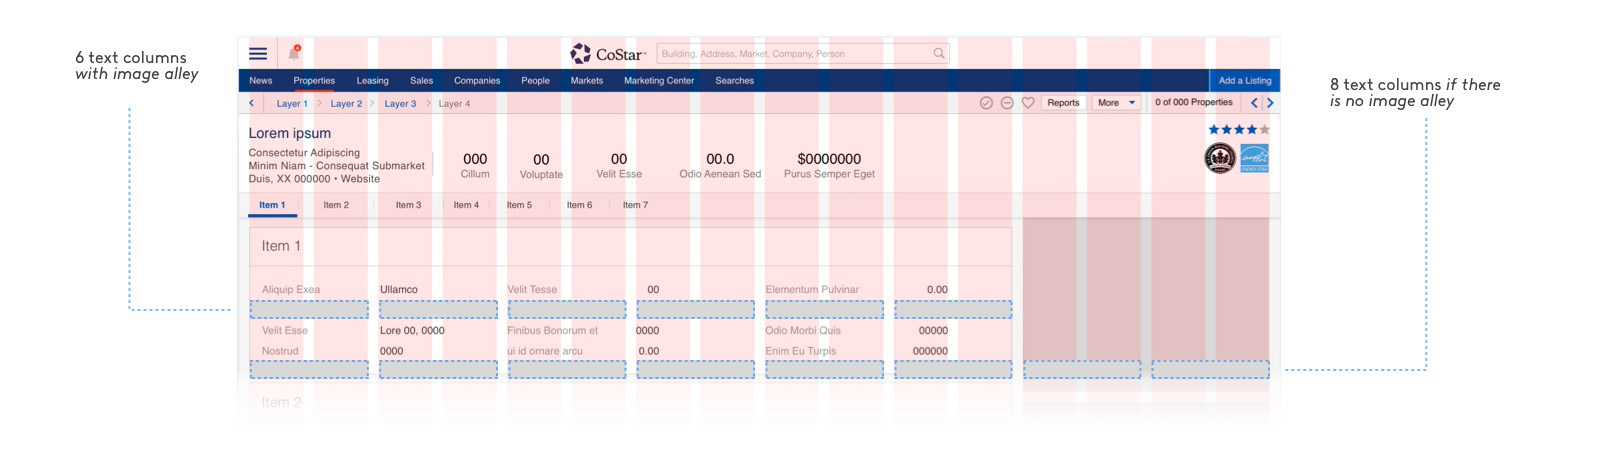Viewport: 1600px width, 450px height.
Task: Open the Leasing menu
Action: coord(372,81)
